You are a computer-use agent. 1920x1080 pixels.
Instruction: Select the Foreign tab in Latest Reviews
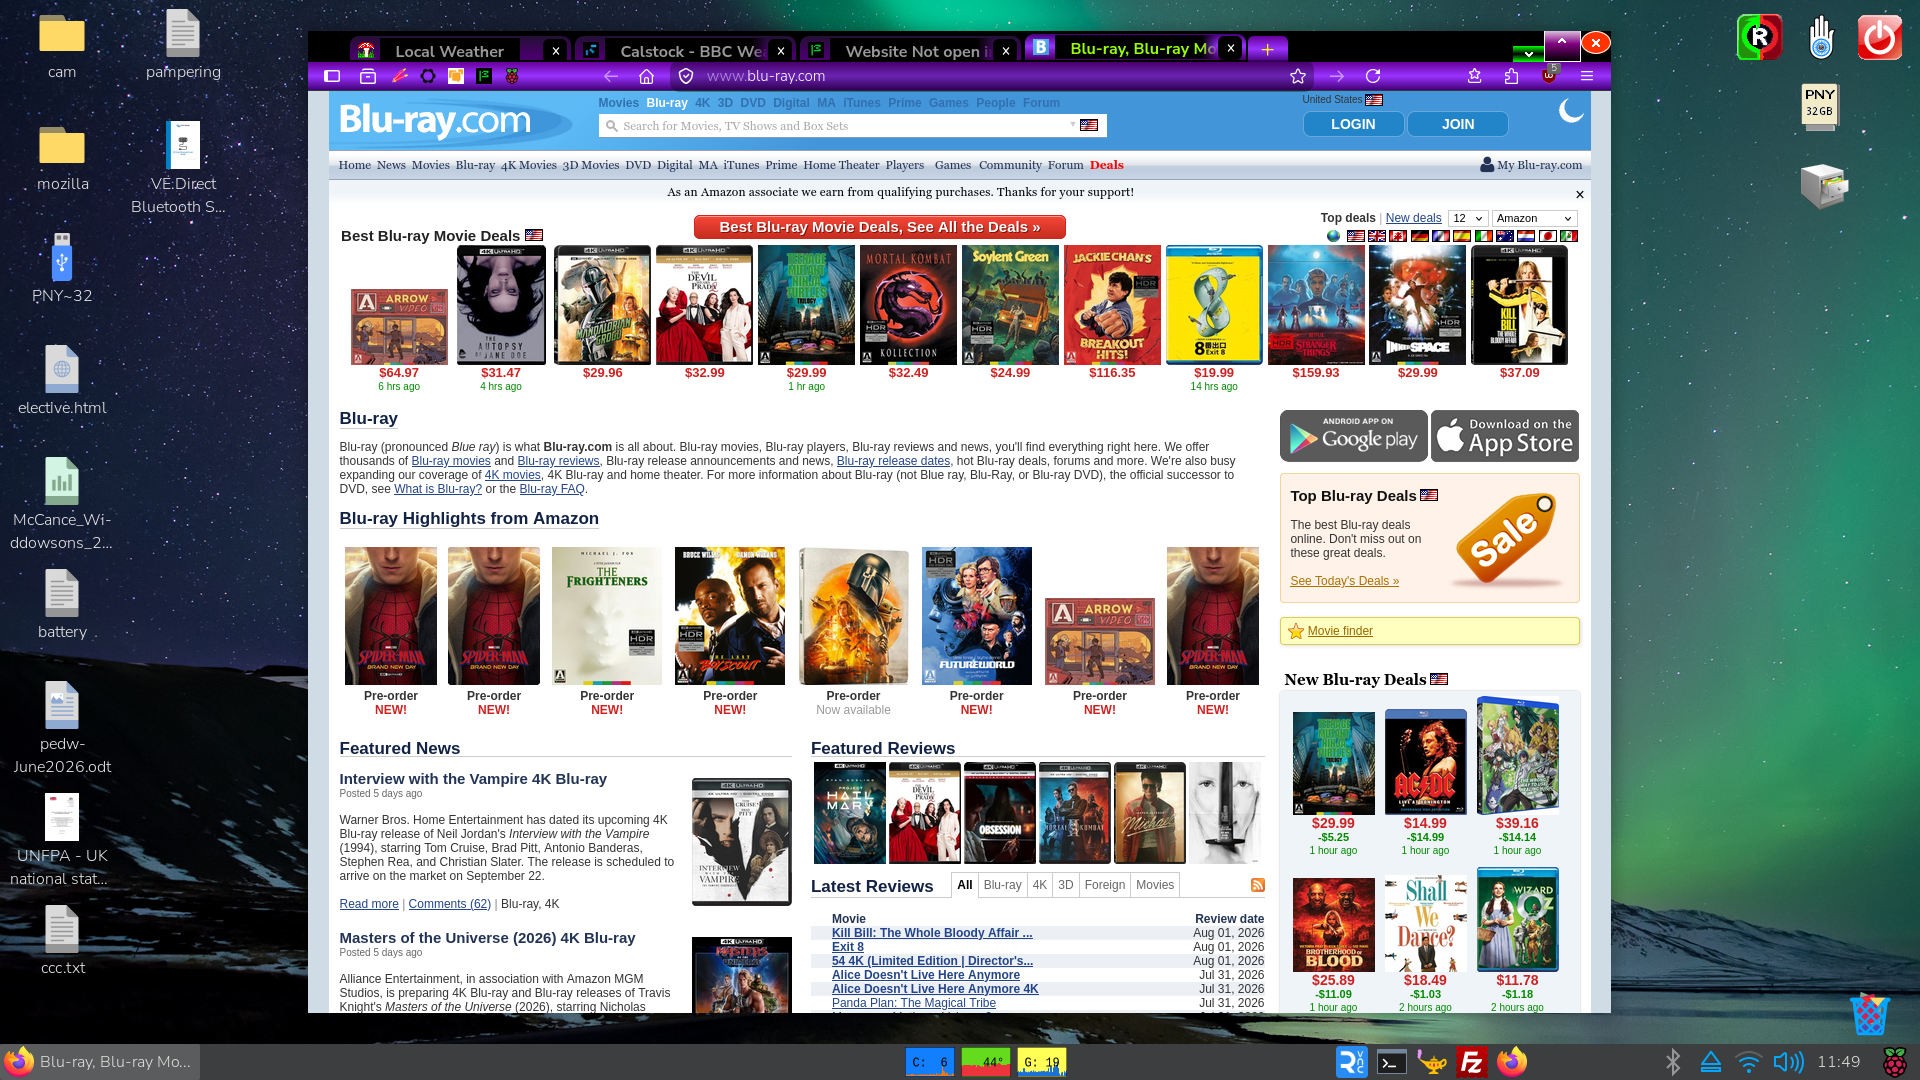(1105, 885)
